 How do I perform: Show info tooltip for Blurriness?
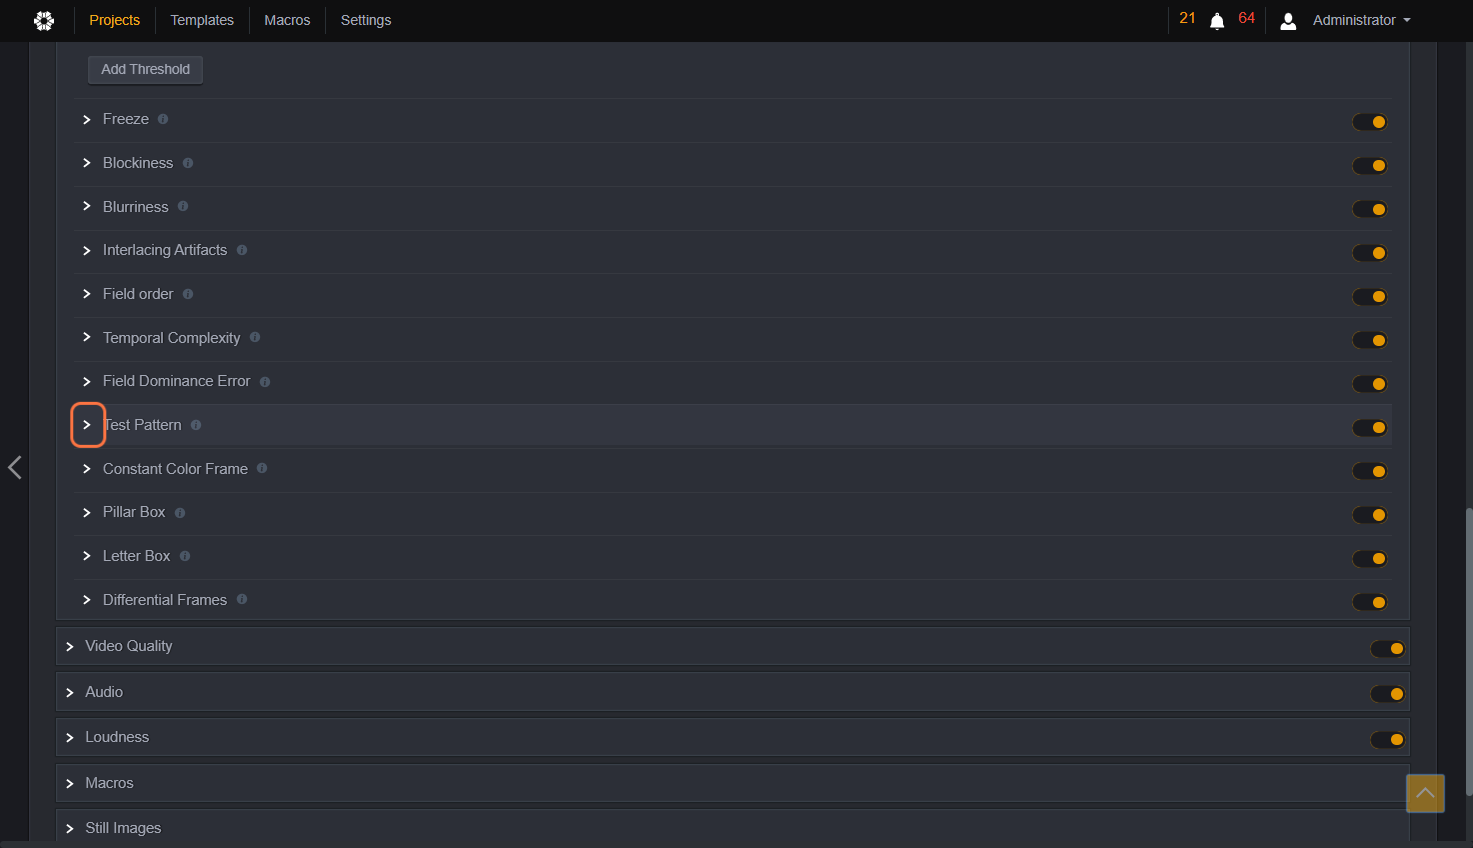[x=183, y=206]
